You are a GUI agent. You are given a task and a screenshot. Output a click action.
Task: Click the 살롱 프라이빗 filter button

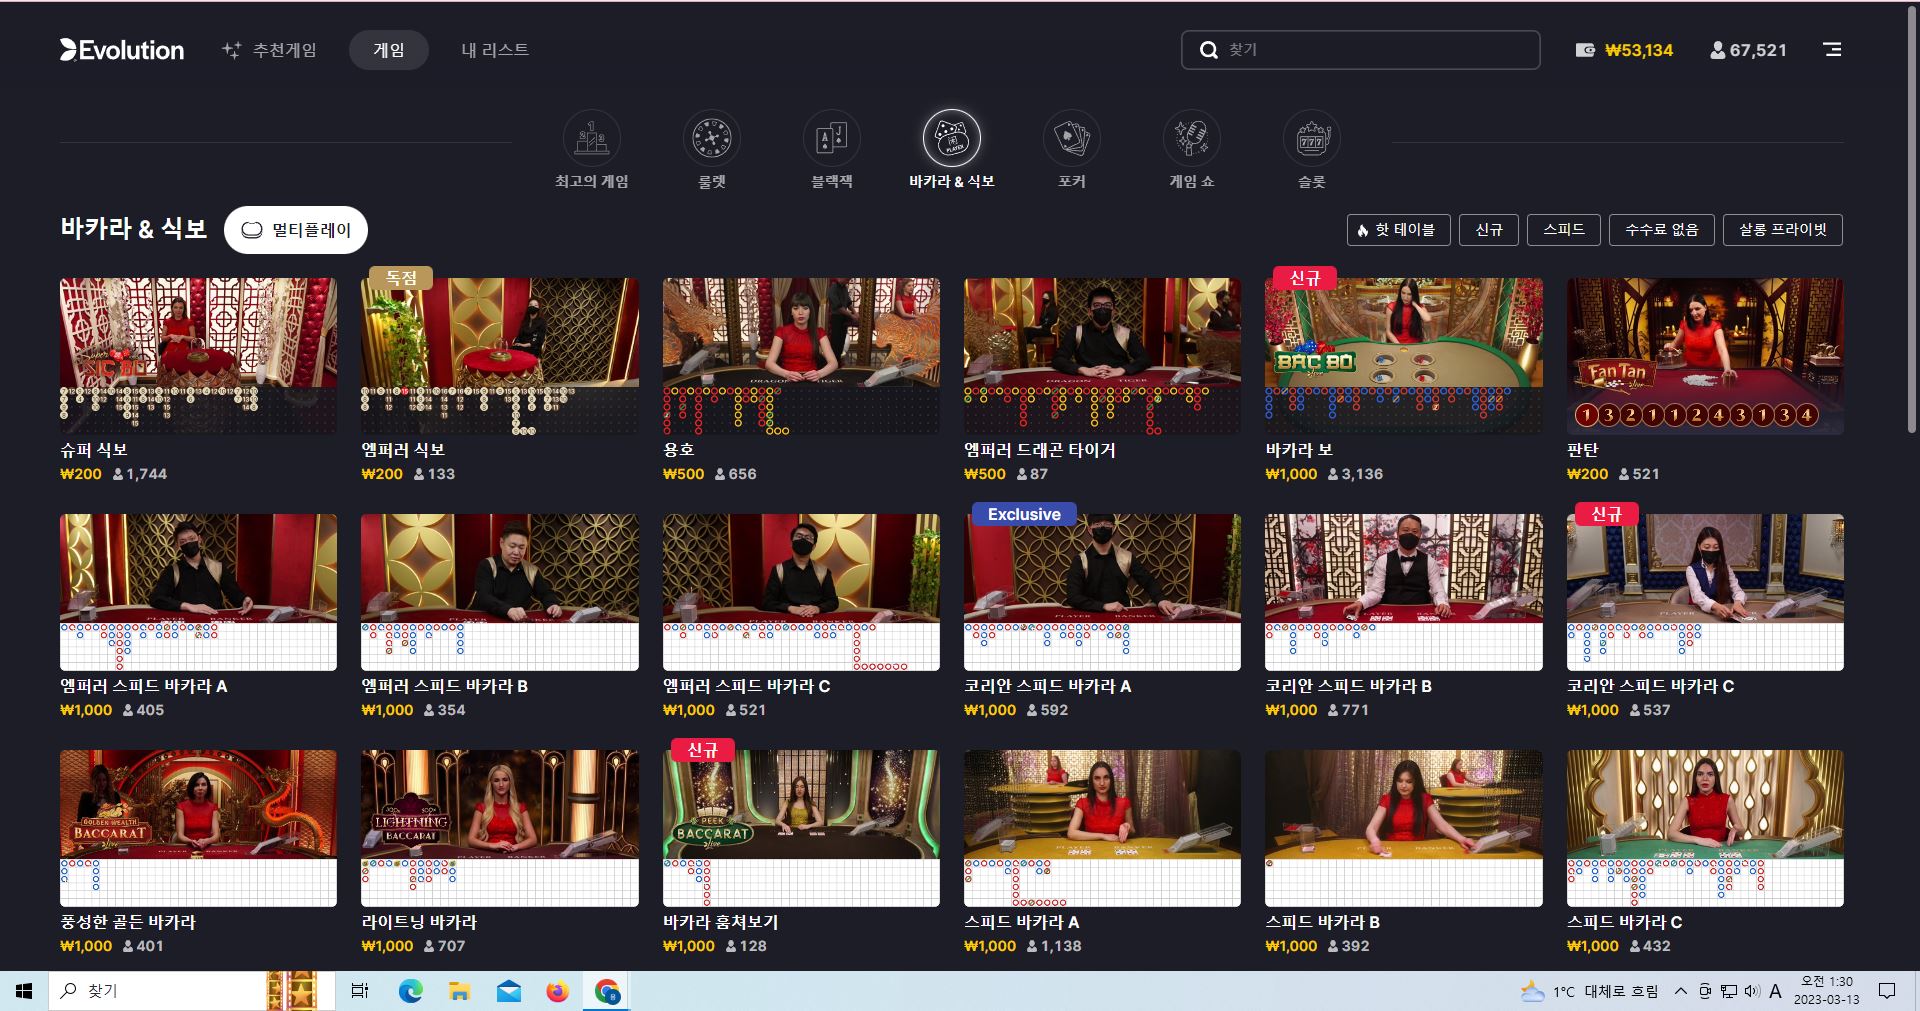[1783, 230]
